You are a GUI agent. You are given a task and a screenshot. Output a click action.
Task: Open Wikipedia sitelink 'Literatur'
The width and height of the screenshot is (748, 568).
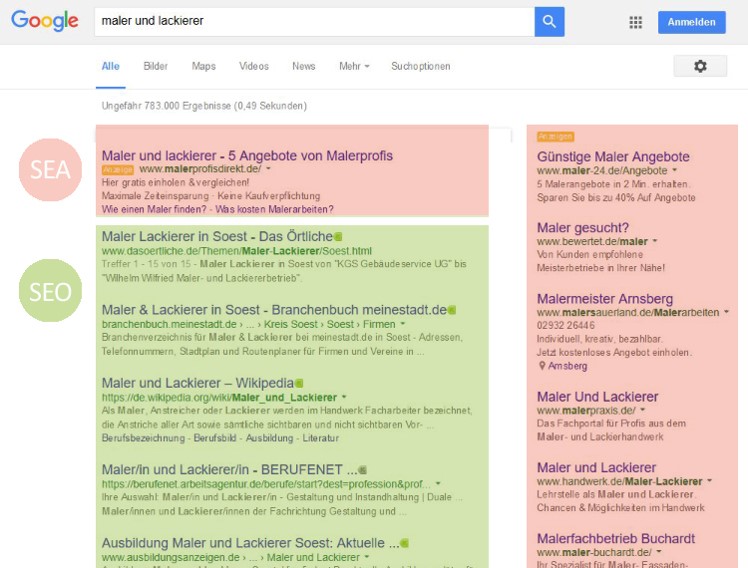(x=321, y=438)
